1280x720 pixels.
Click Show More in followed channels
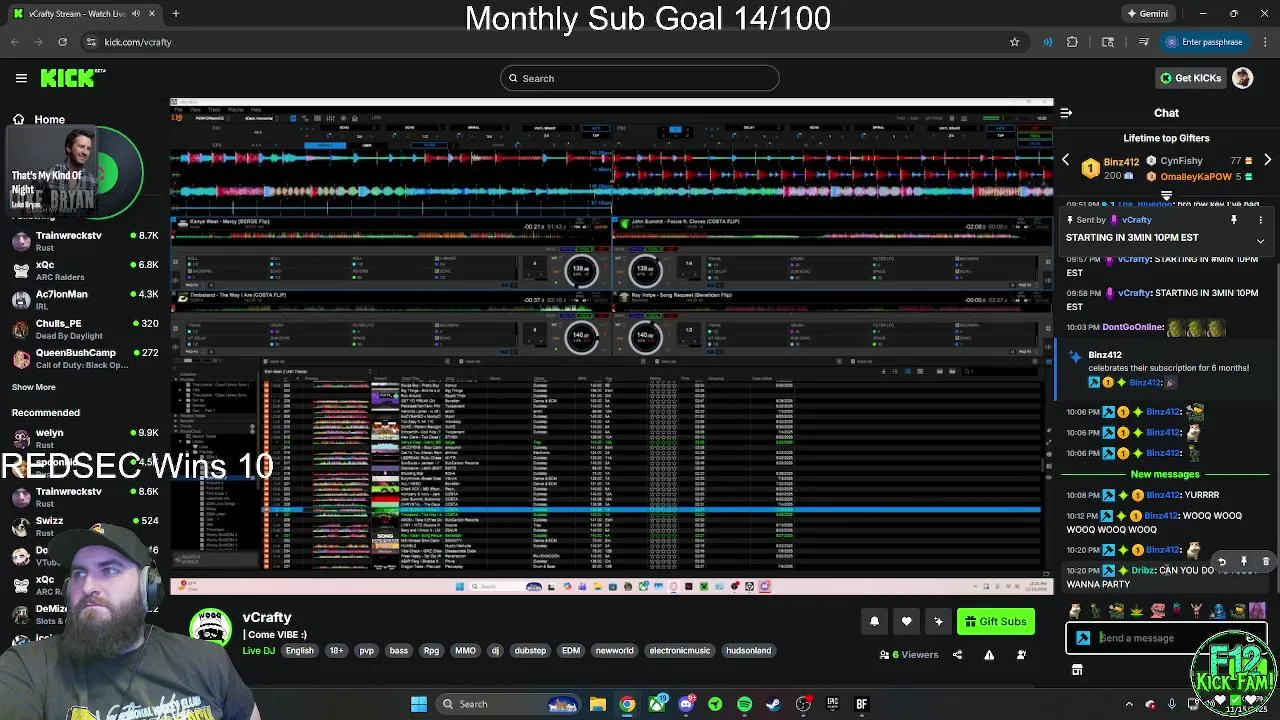click(34, 387)
